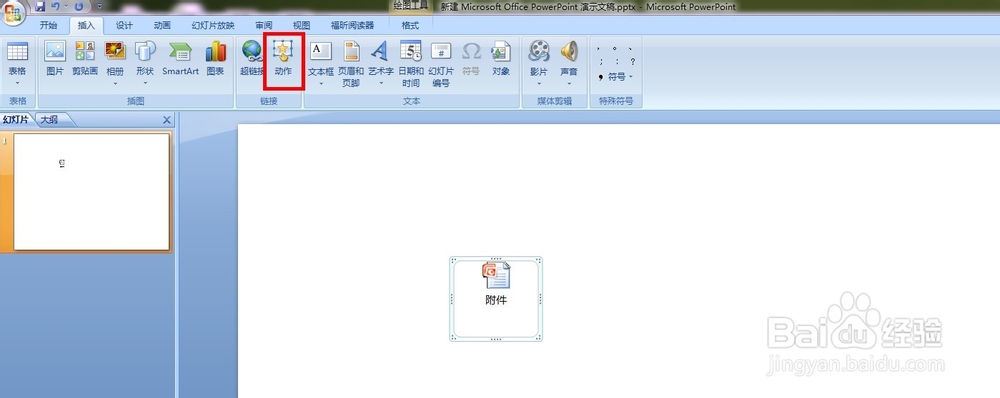Open the 符号 special symbols dropdown
Screen dimensions: 1000x398
click(x=616, y=77)
